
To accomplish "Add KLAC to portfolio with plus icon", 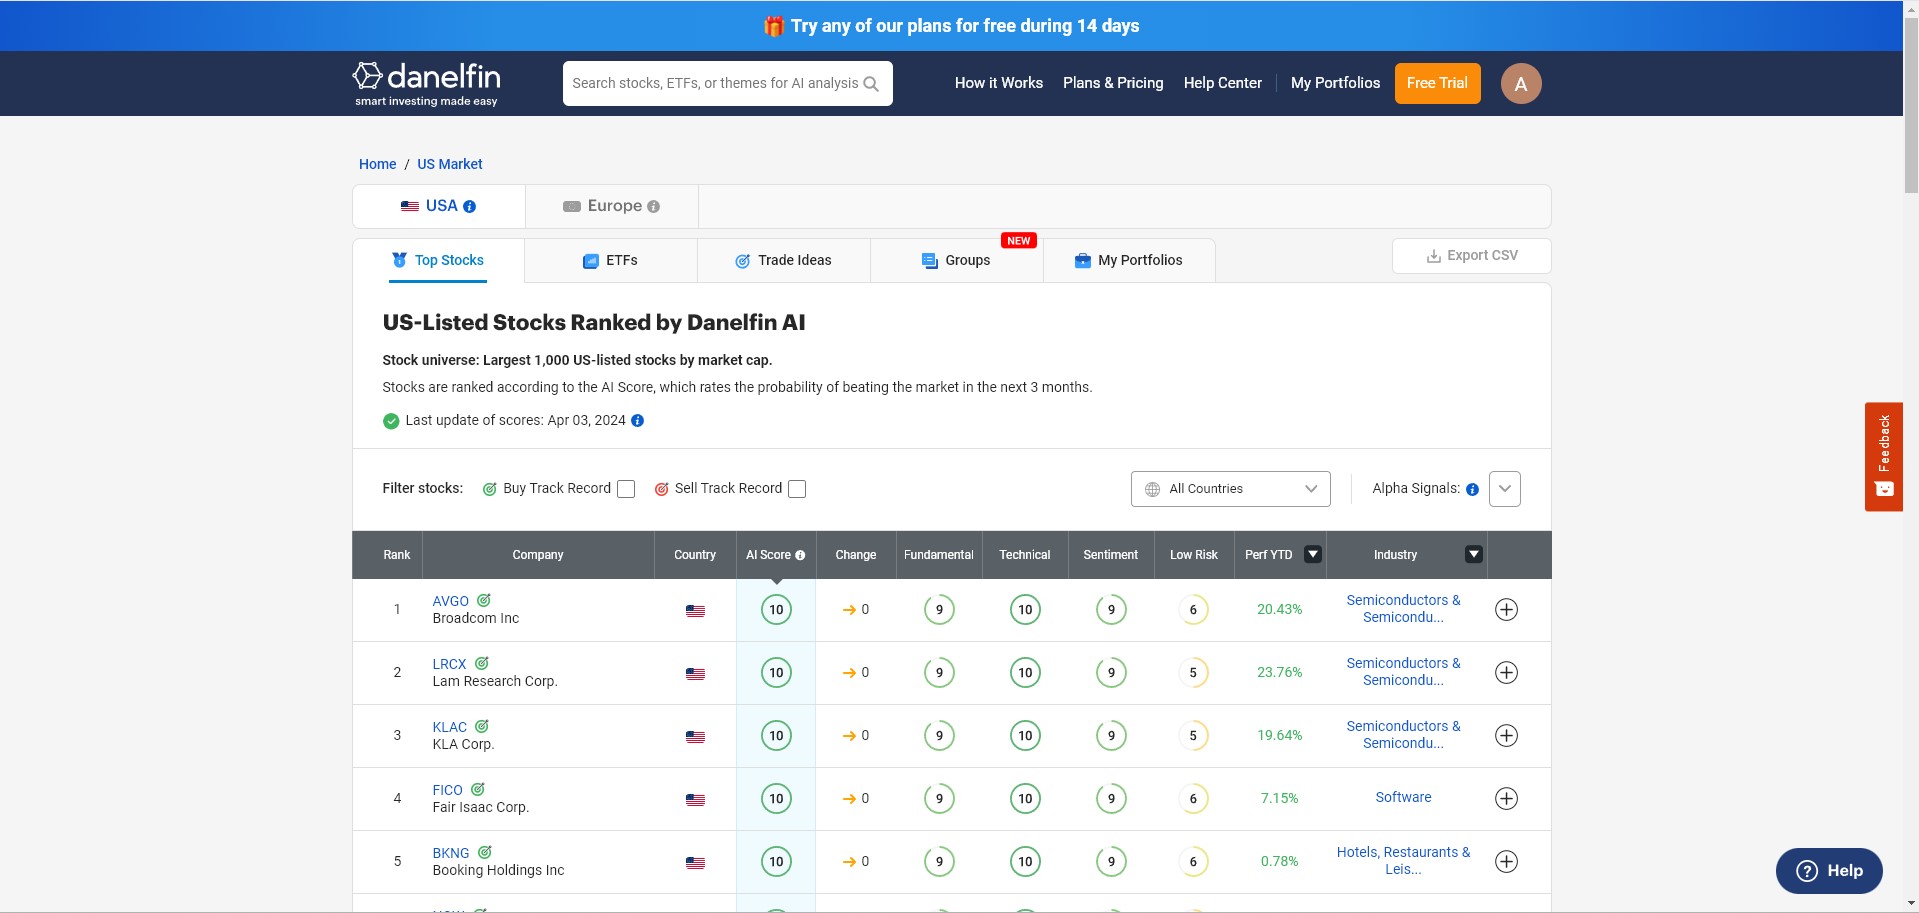I will pos(1506,736).
